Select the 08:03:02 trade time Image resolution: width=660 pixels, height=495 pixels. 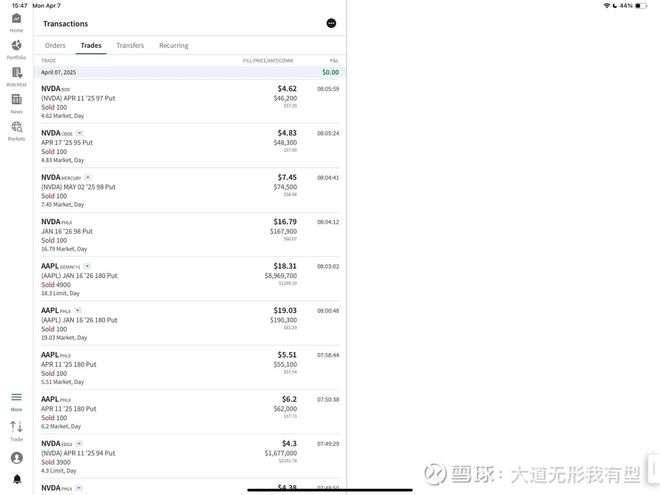tap(328, 266)
